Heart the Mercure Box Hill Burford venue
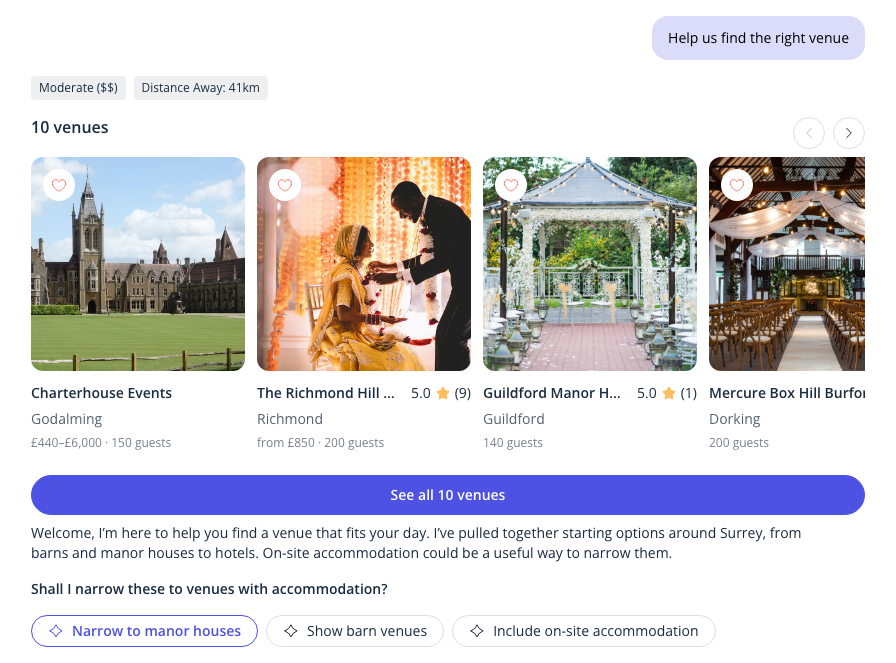Image resolution: width=896 pixels, height=663 pixels. [737, 185]
